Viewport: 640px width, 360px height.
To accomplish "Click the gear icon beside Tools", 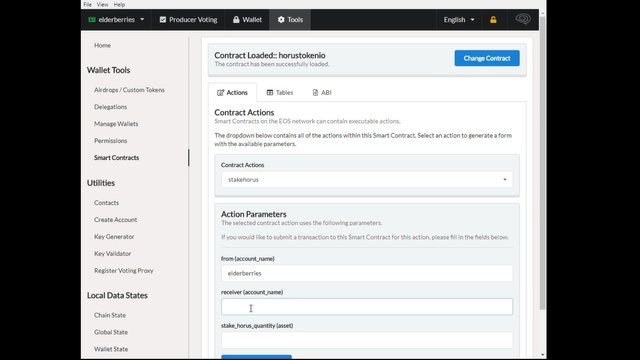I will pyautogui.click(x=281, y=20).
